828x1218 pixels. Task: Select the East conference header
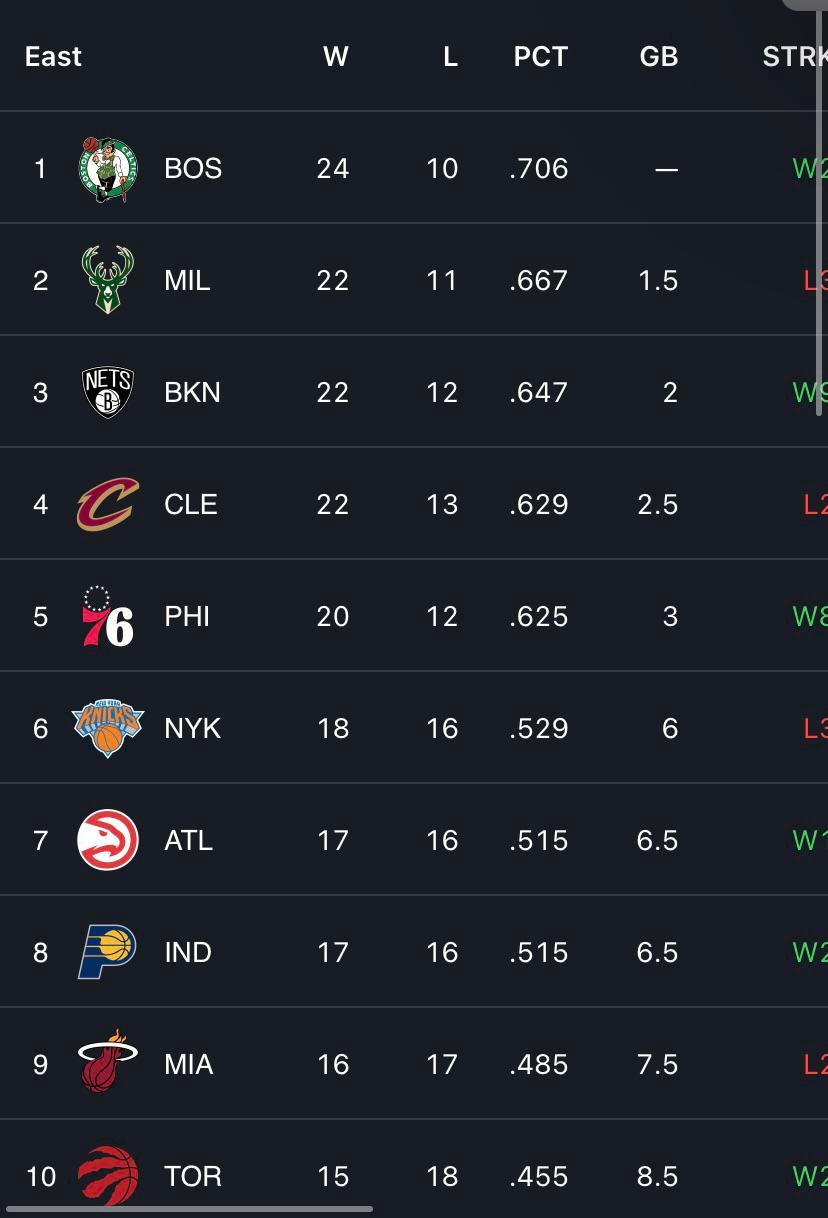point(53,57)
